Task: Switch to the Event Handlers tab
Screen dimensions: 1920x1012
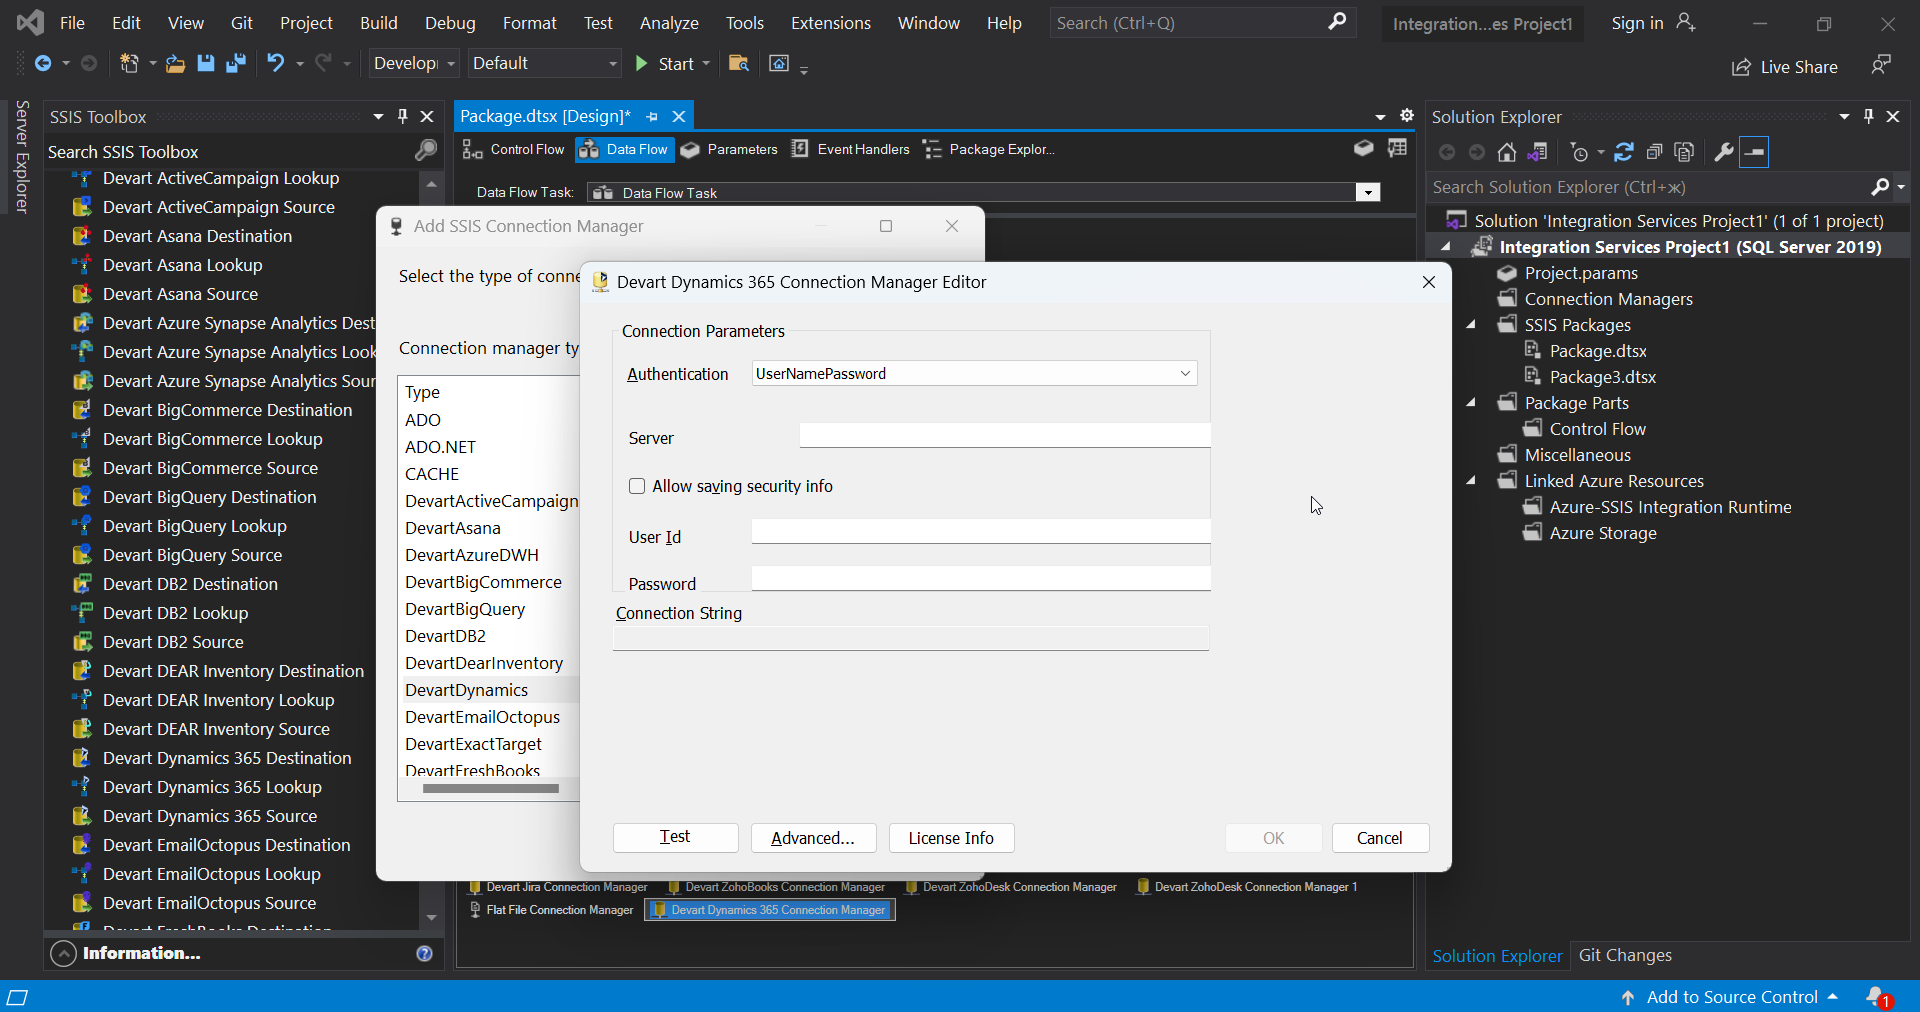Action: 862,149
